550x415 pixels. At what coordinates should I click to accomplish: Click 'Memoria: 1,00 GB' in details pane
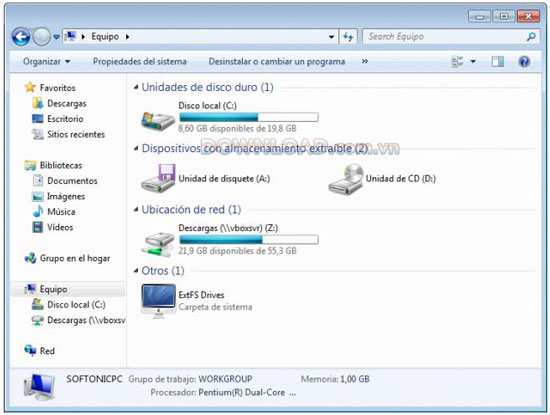335,379
